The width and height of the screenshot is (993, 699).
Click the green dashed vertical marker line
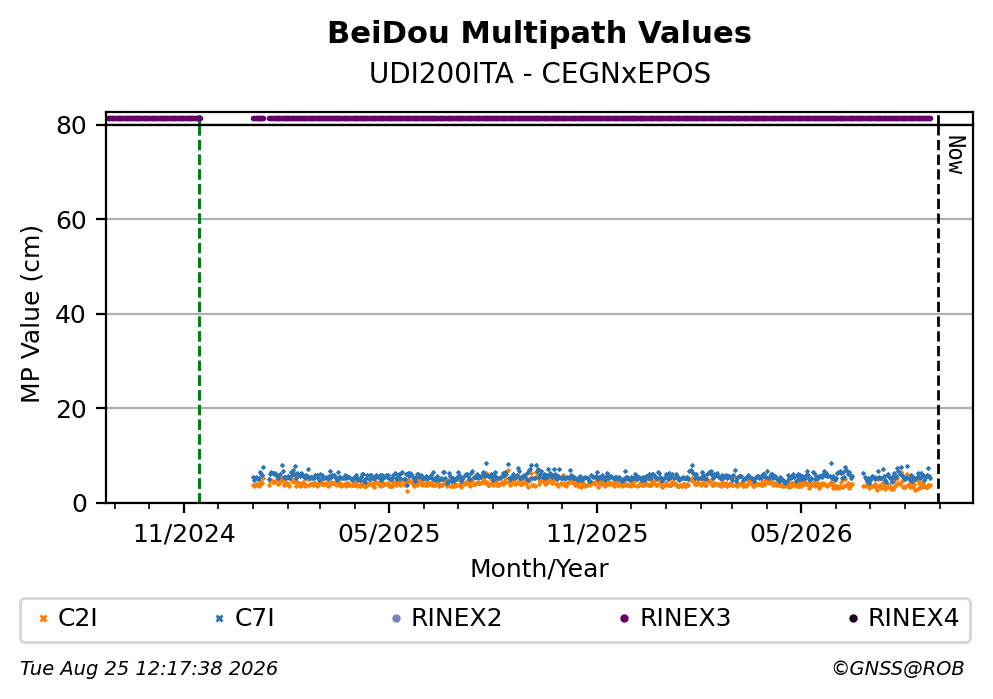pyautogui.click(x=199, y=310)
